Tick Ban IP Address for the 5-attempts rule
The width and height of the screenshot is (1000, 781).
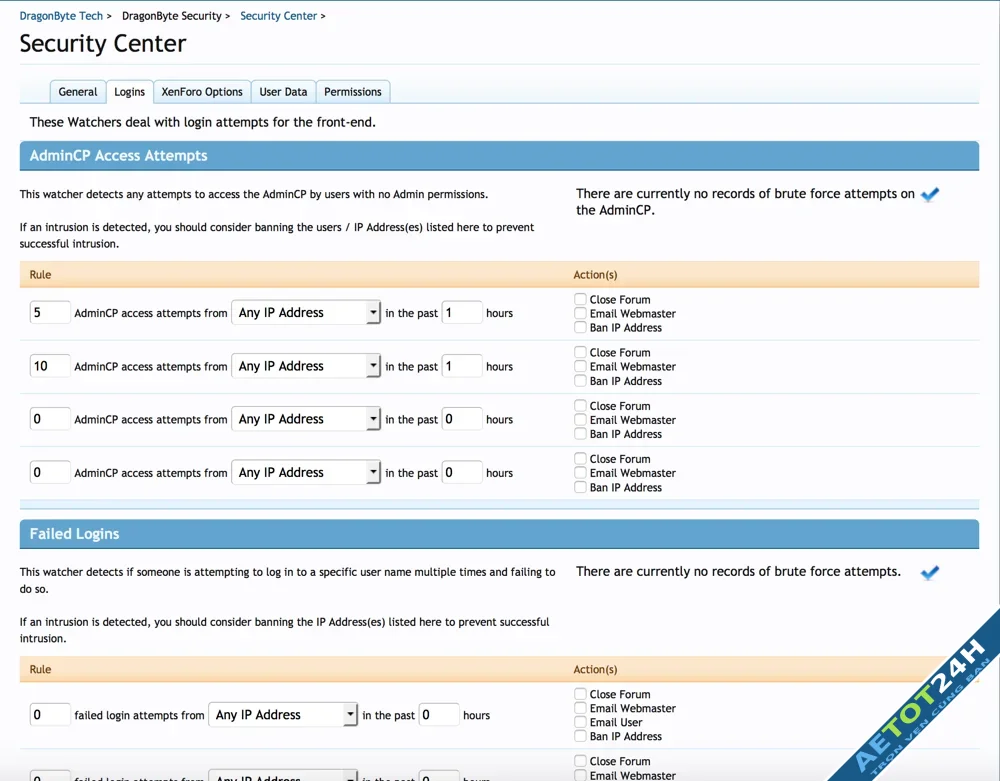[x=580, y=327]
